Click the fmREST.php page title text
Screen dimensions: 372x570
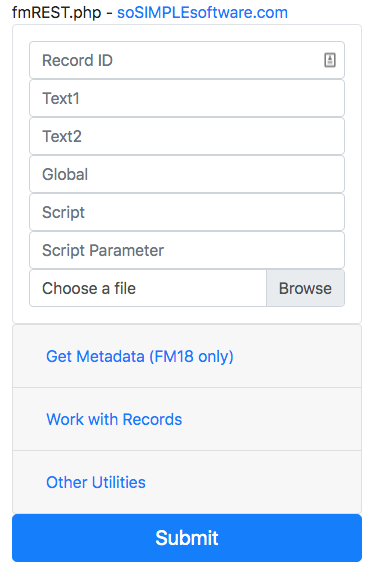click(57, 13)
